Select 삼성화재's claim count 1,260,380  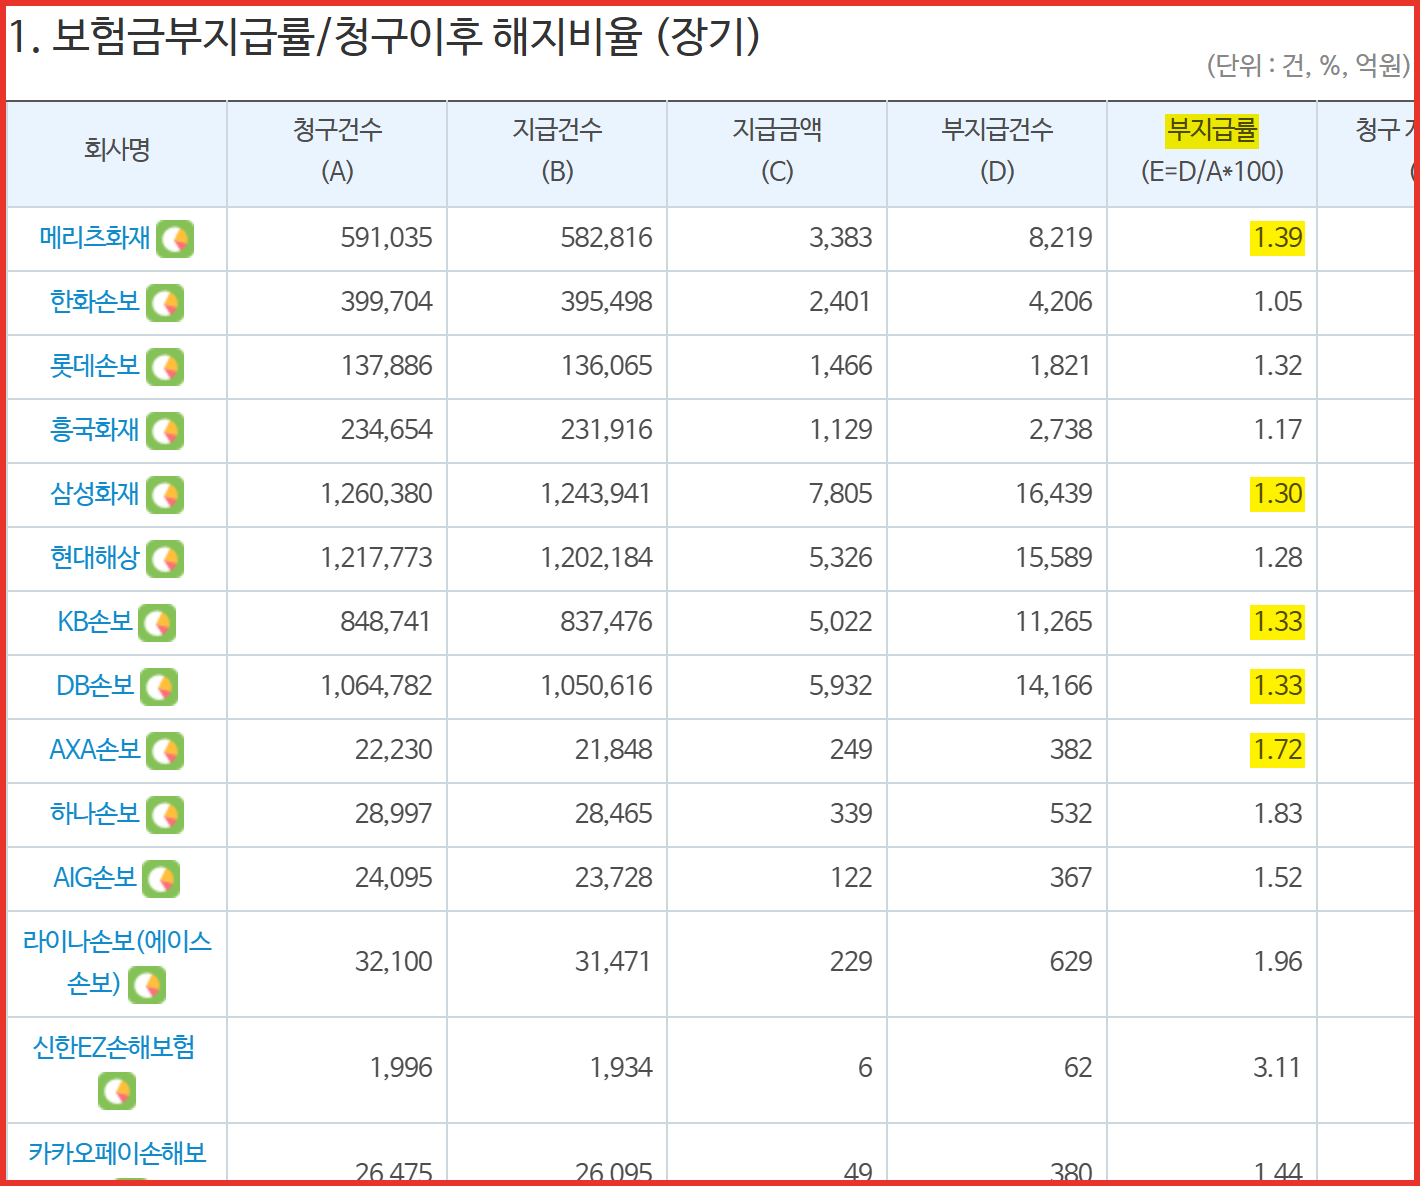(x=376, y=494)
